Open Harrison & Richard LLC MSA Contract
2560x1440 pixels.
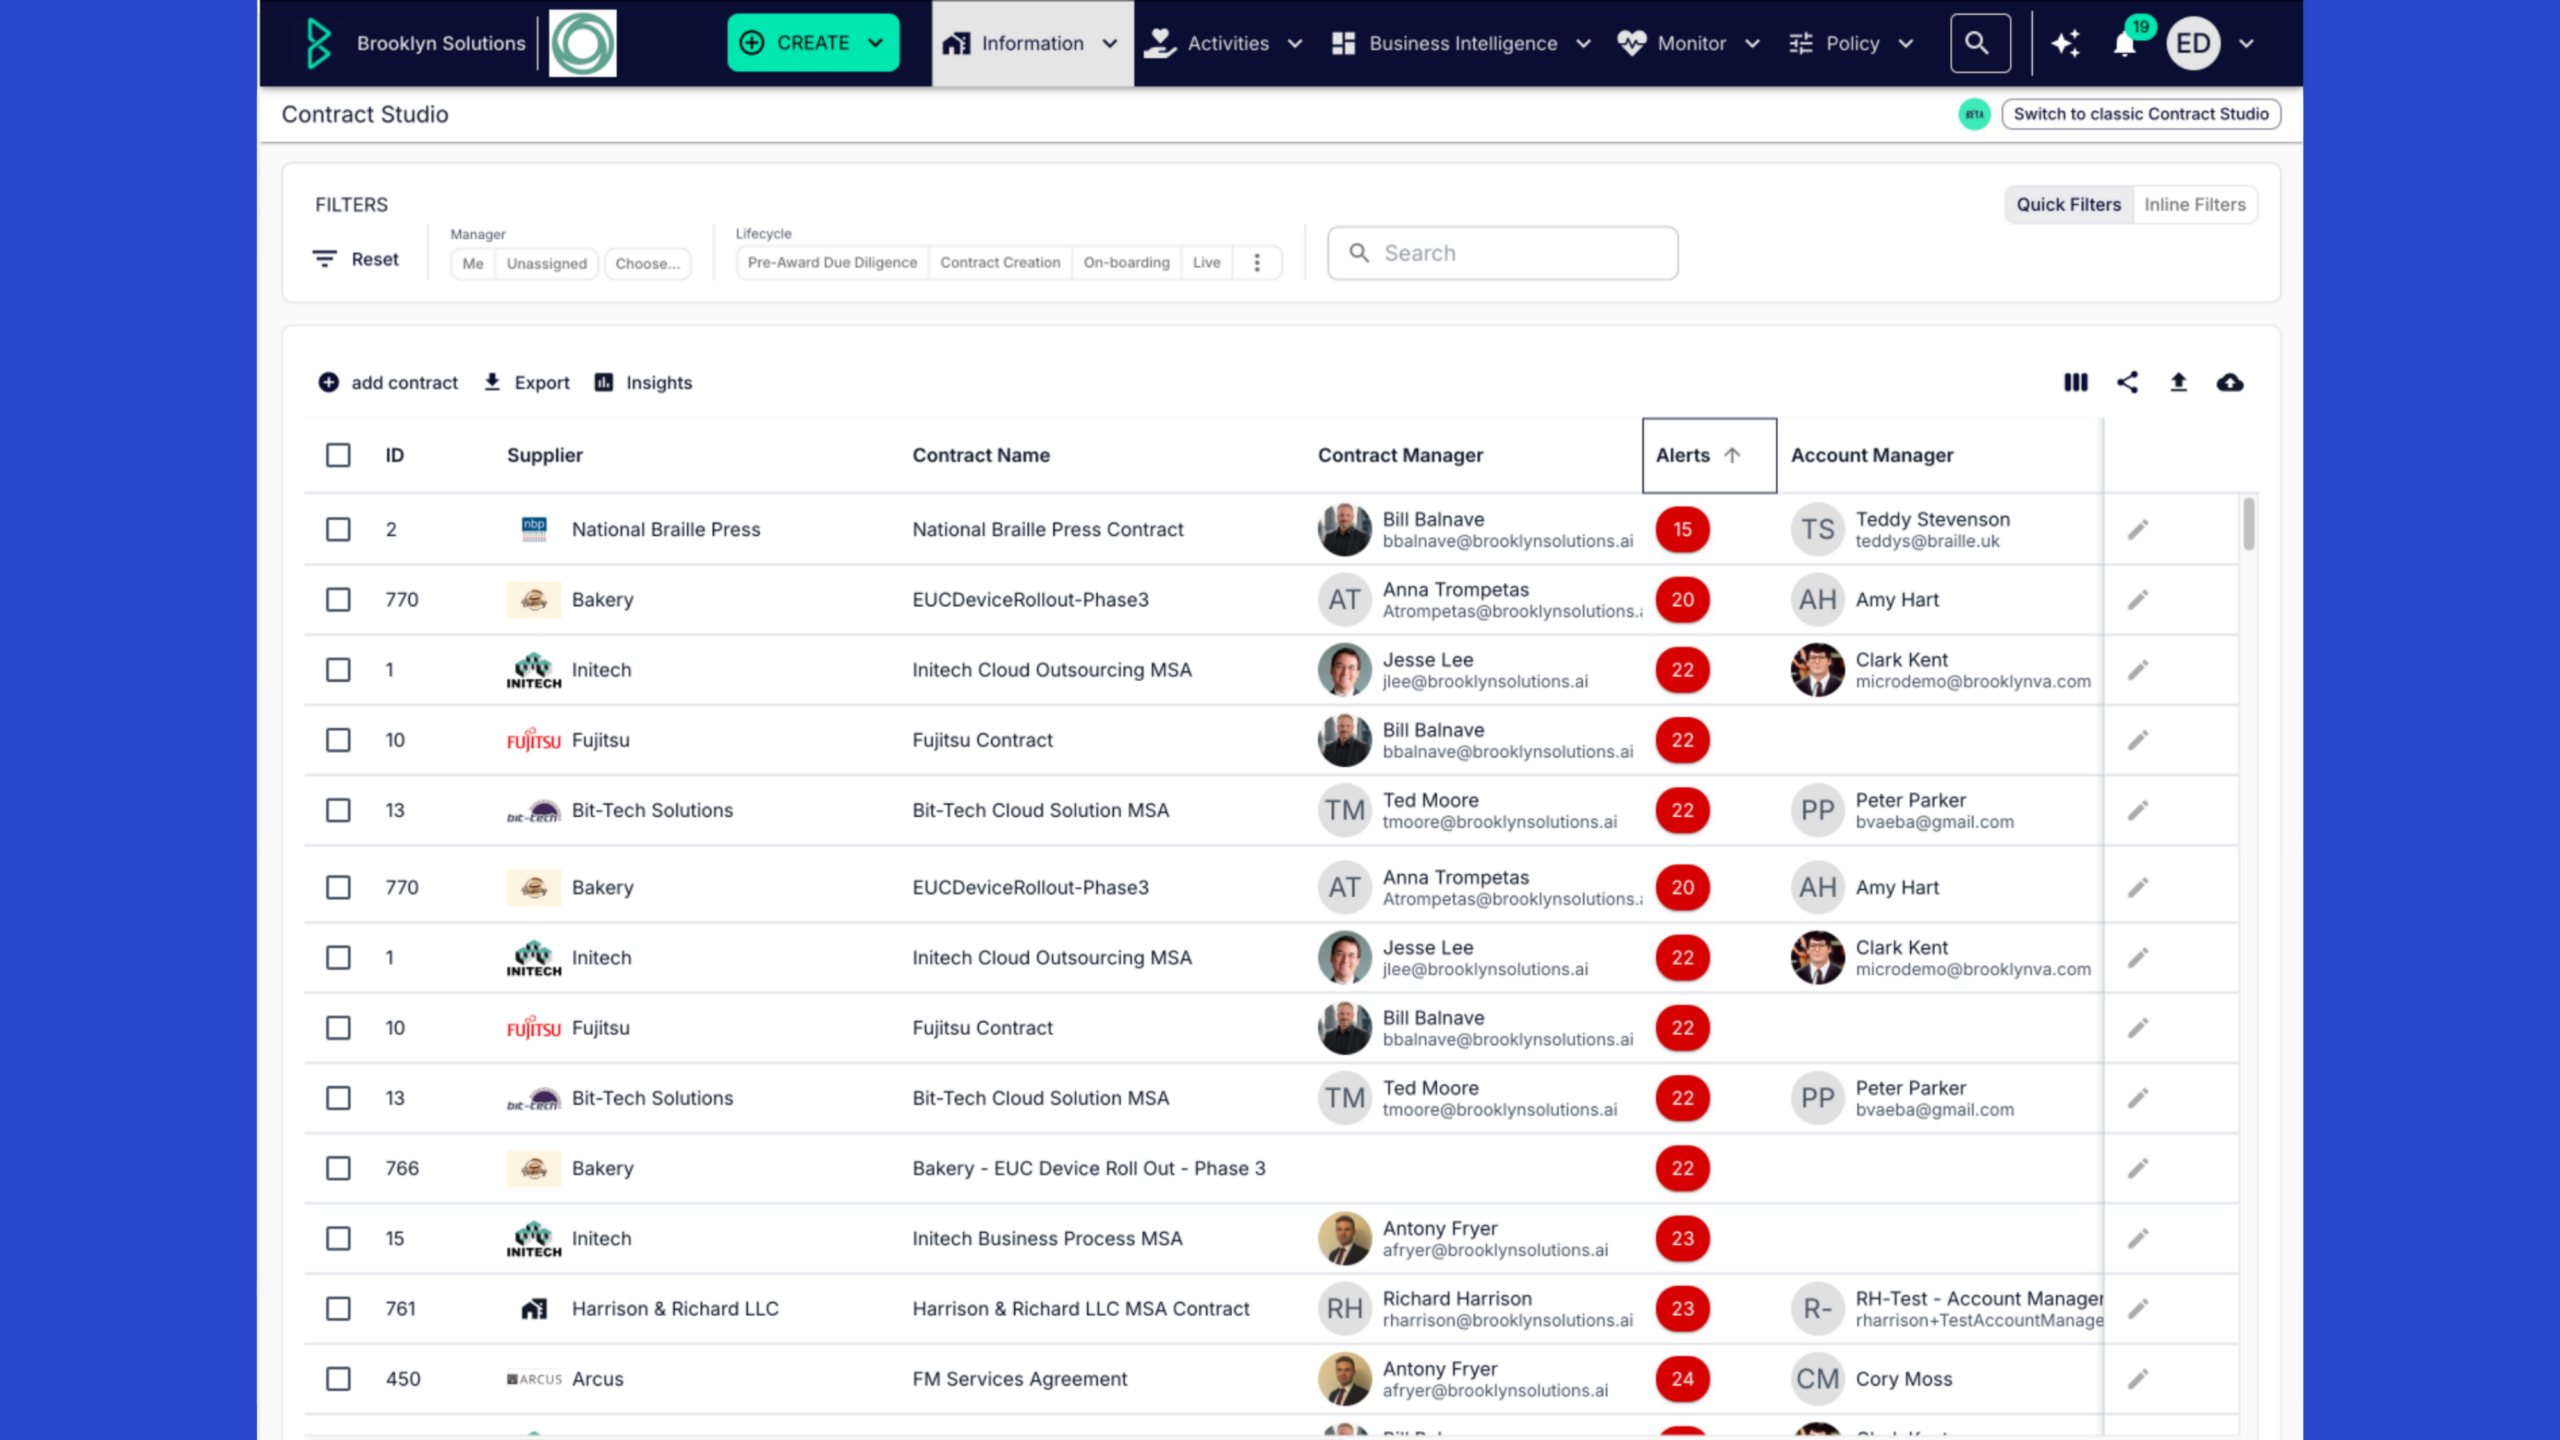click(x=1080, y=1308)
